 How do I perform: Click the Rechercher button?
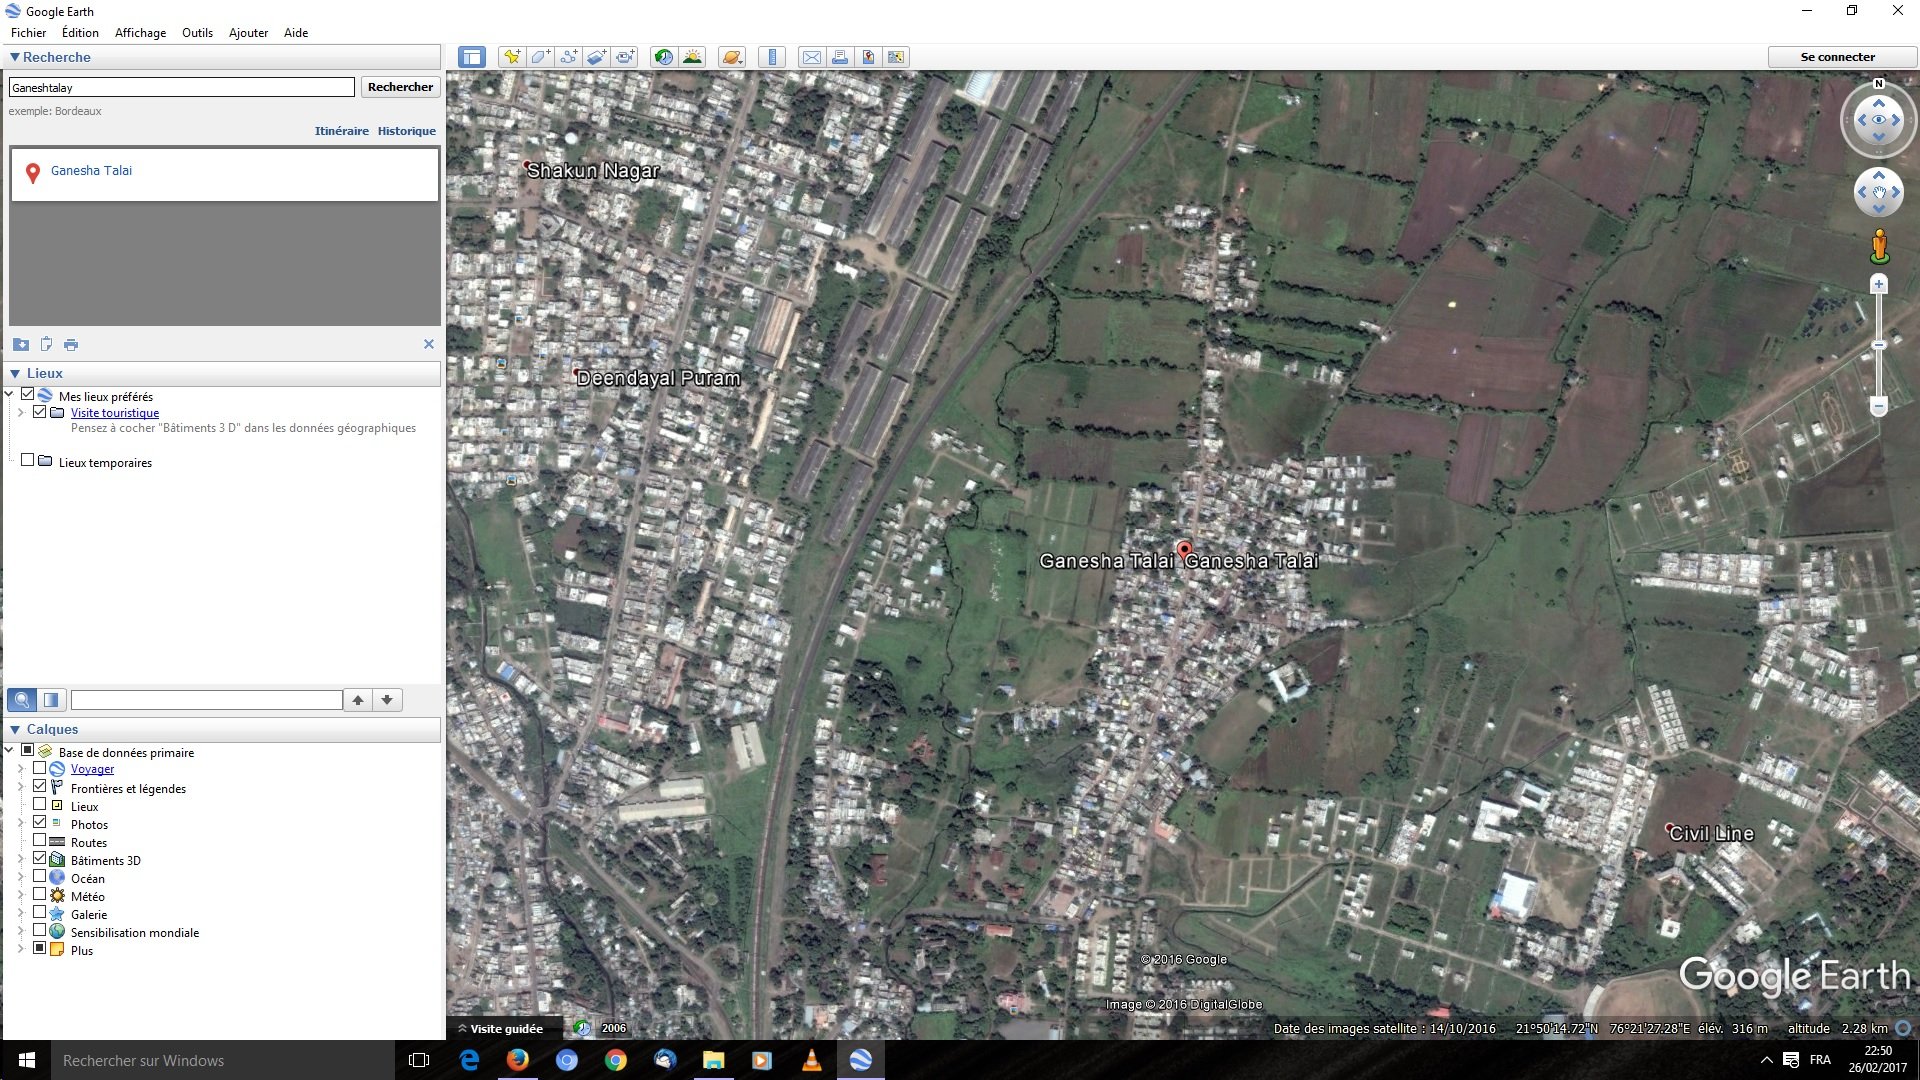400,87
